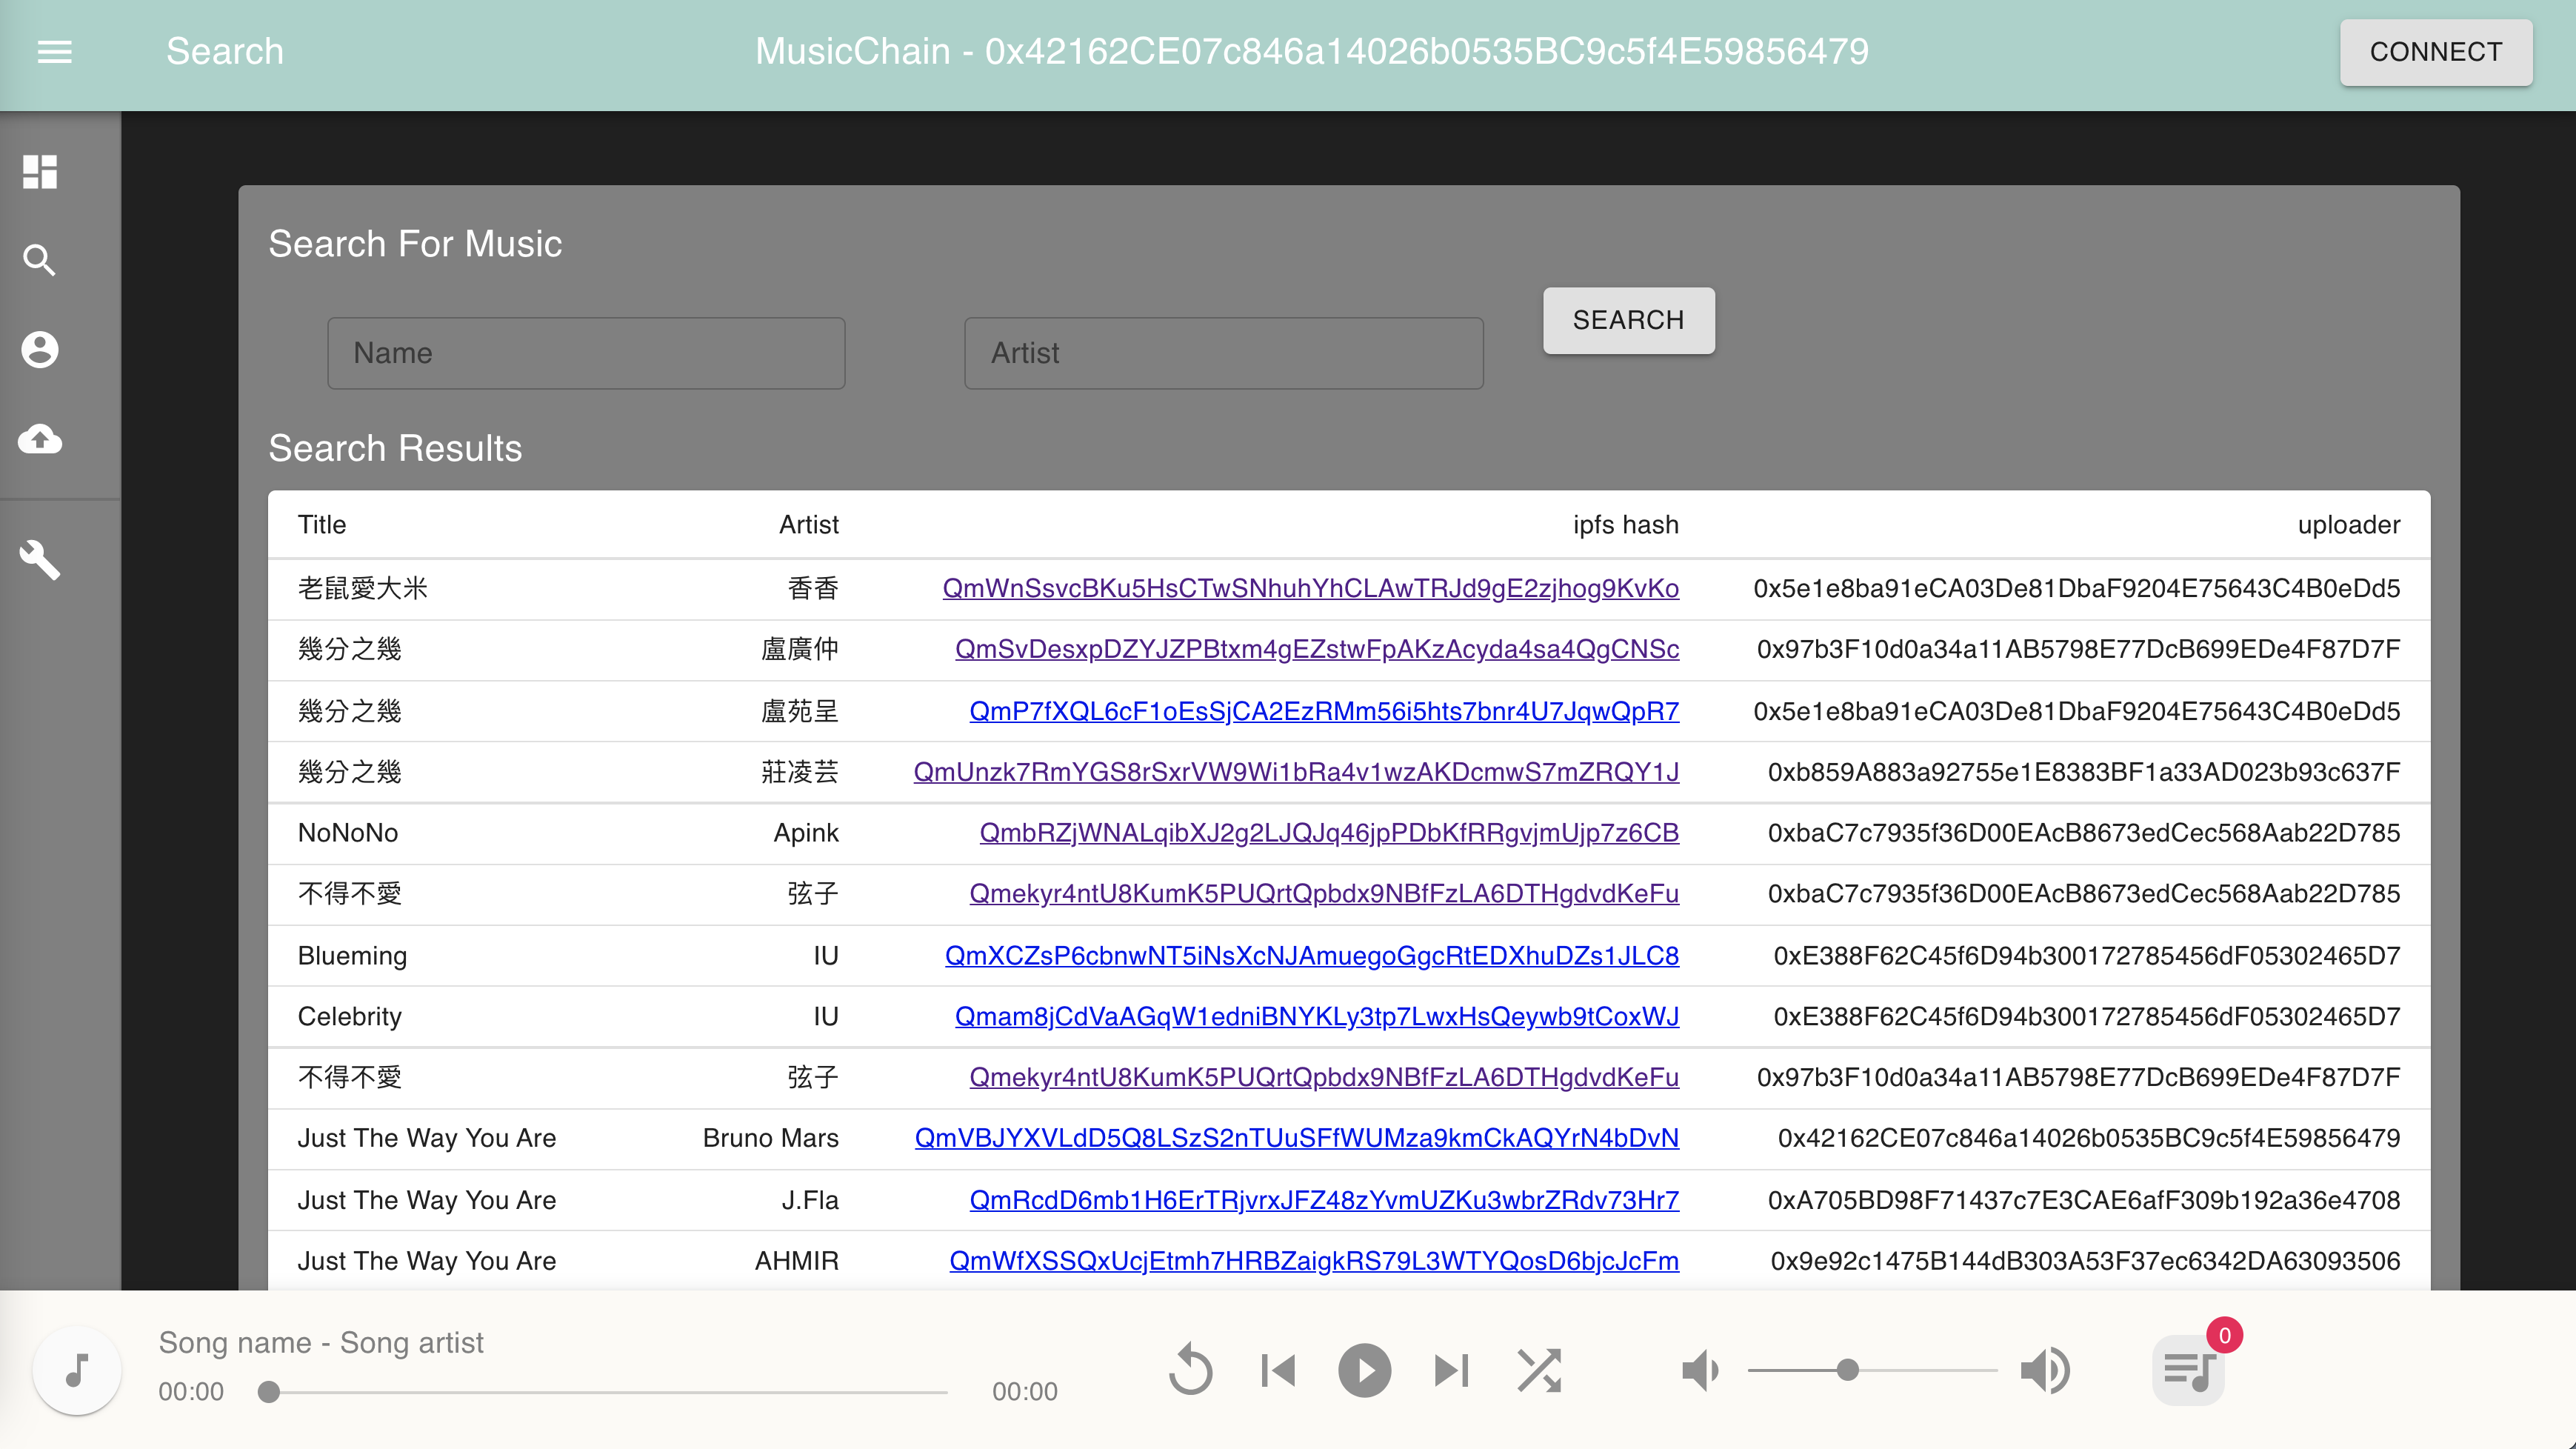Viewport: 2576px width, 1449px height.
Task: Focus the Name search field
Action: click(x=586, y=353)
